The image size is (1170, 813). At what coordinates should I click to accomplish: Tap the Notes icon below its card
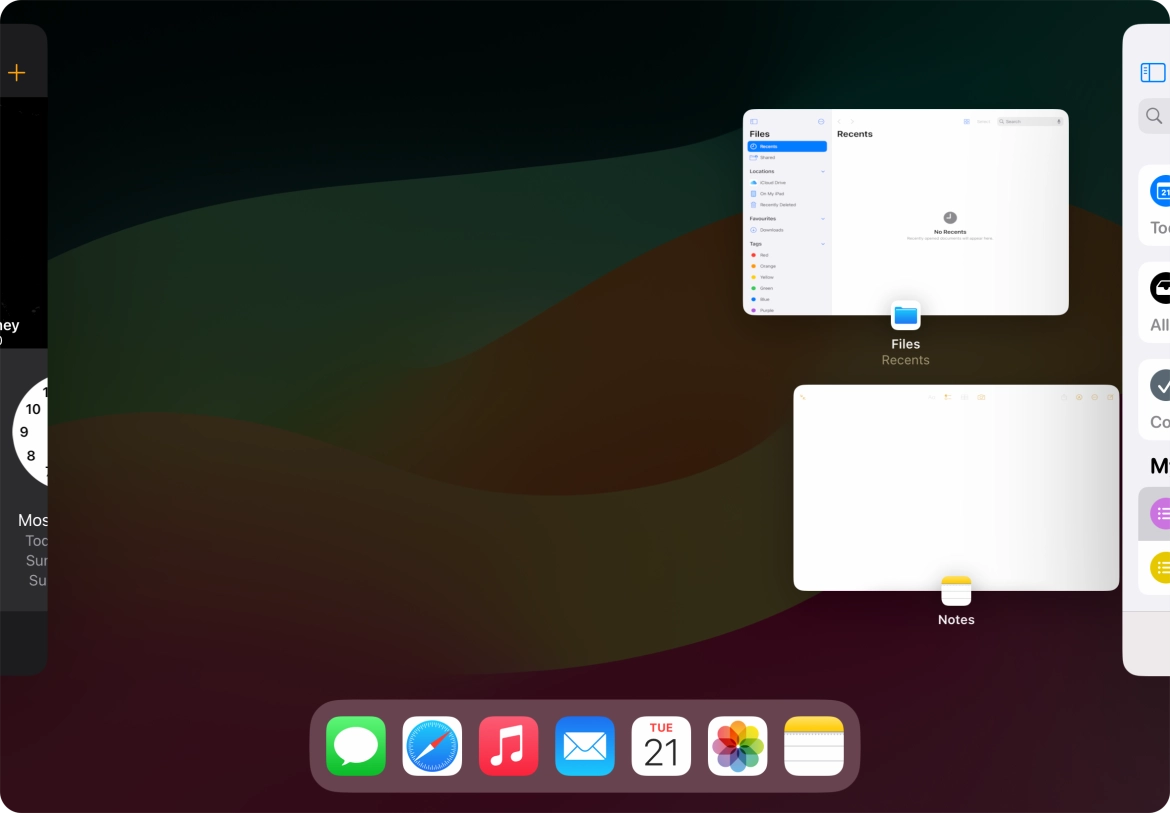point(956,591)
